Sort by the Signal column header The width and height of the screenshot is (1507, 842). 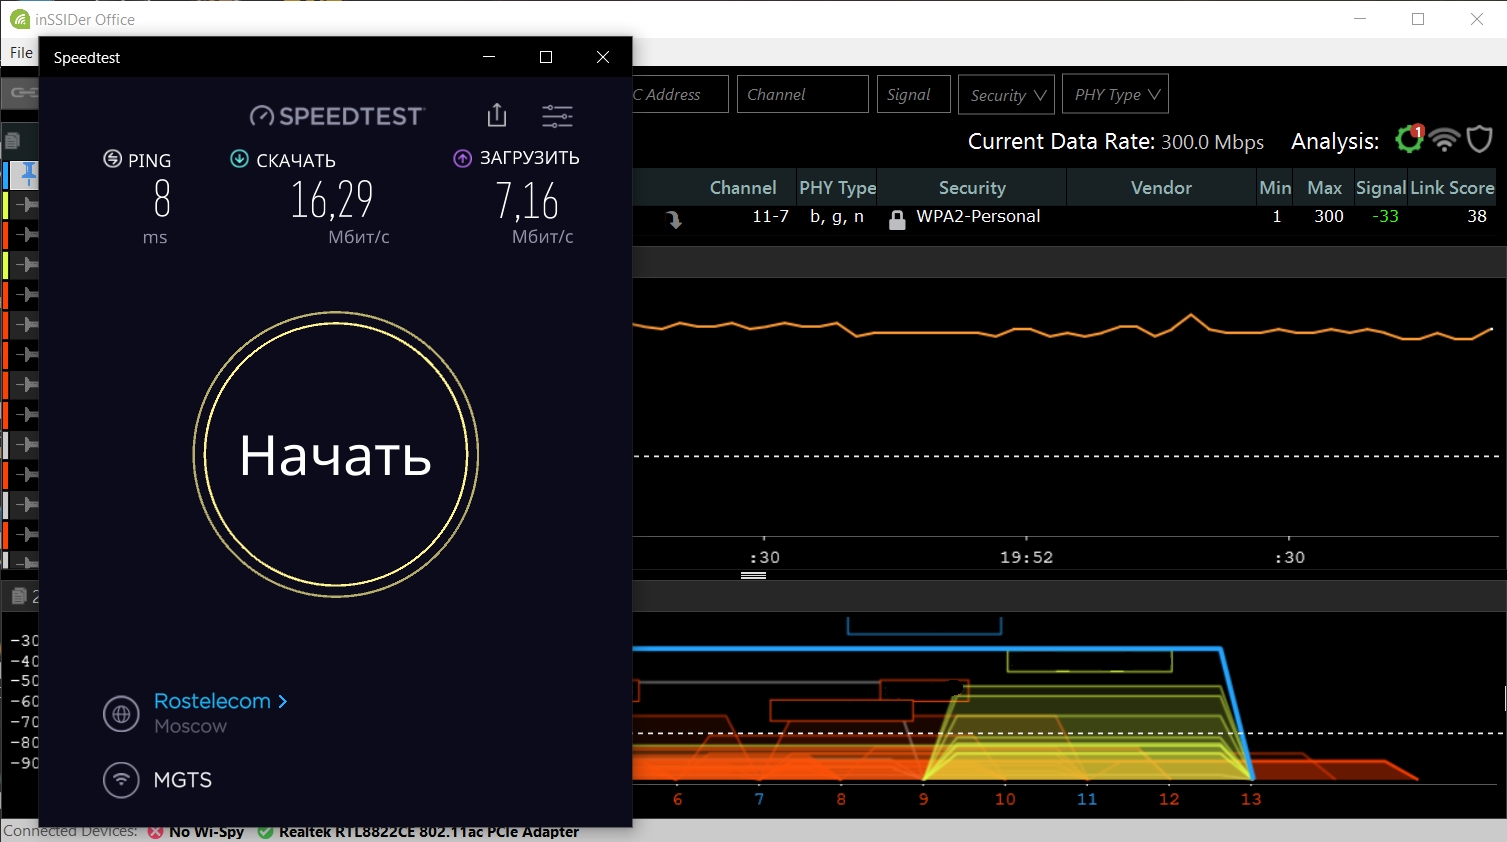pos(1381,187)
